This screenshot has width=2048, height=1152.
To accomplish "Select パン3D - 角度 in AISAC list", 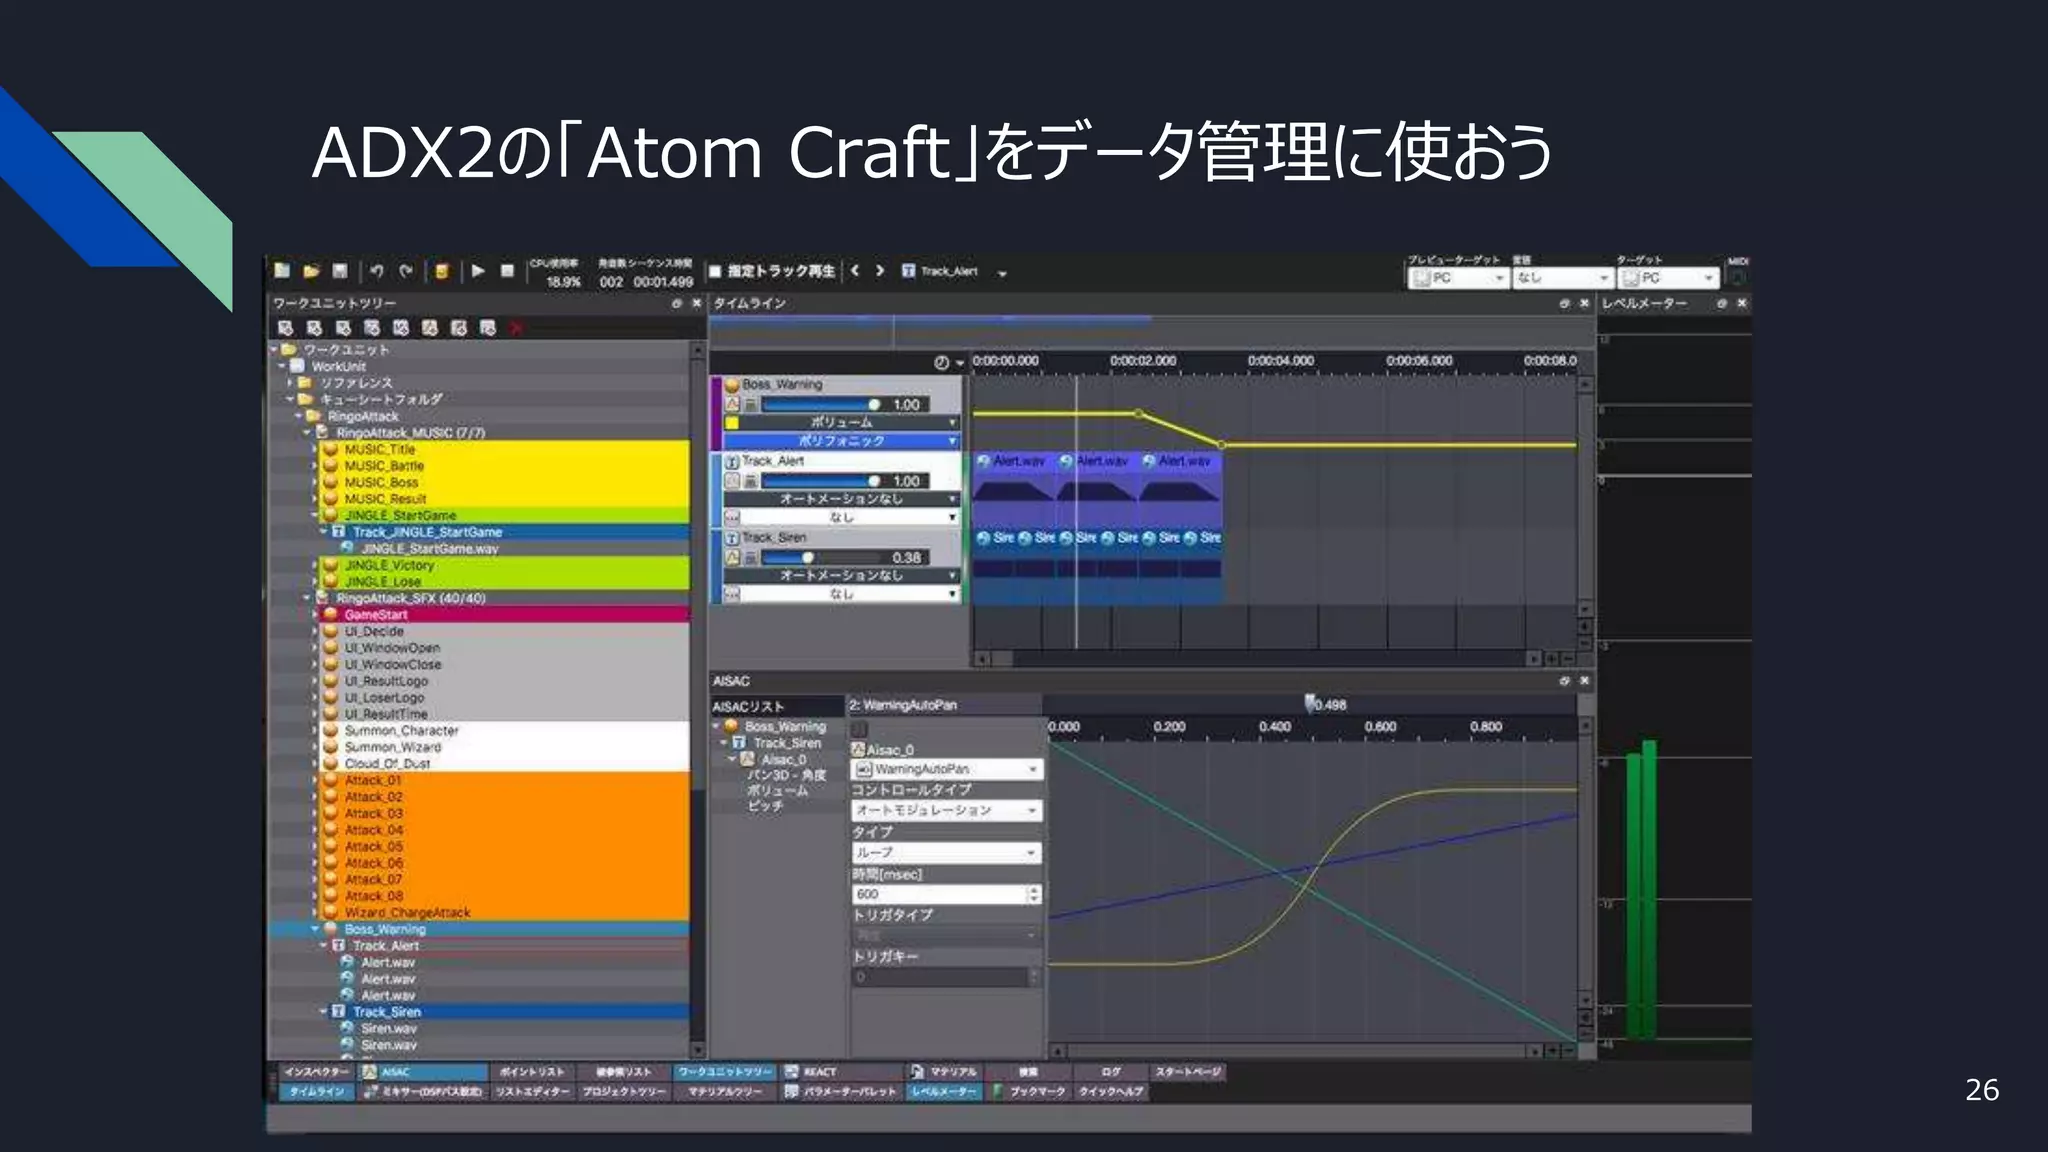I will (x=786, y=775).
